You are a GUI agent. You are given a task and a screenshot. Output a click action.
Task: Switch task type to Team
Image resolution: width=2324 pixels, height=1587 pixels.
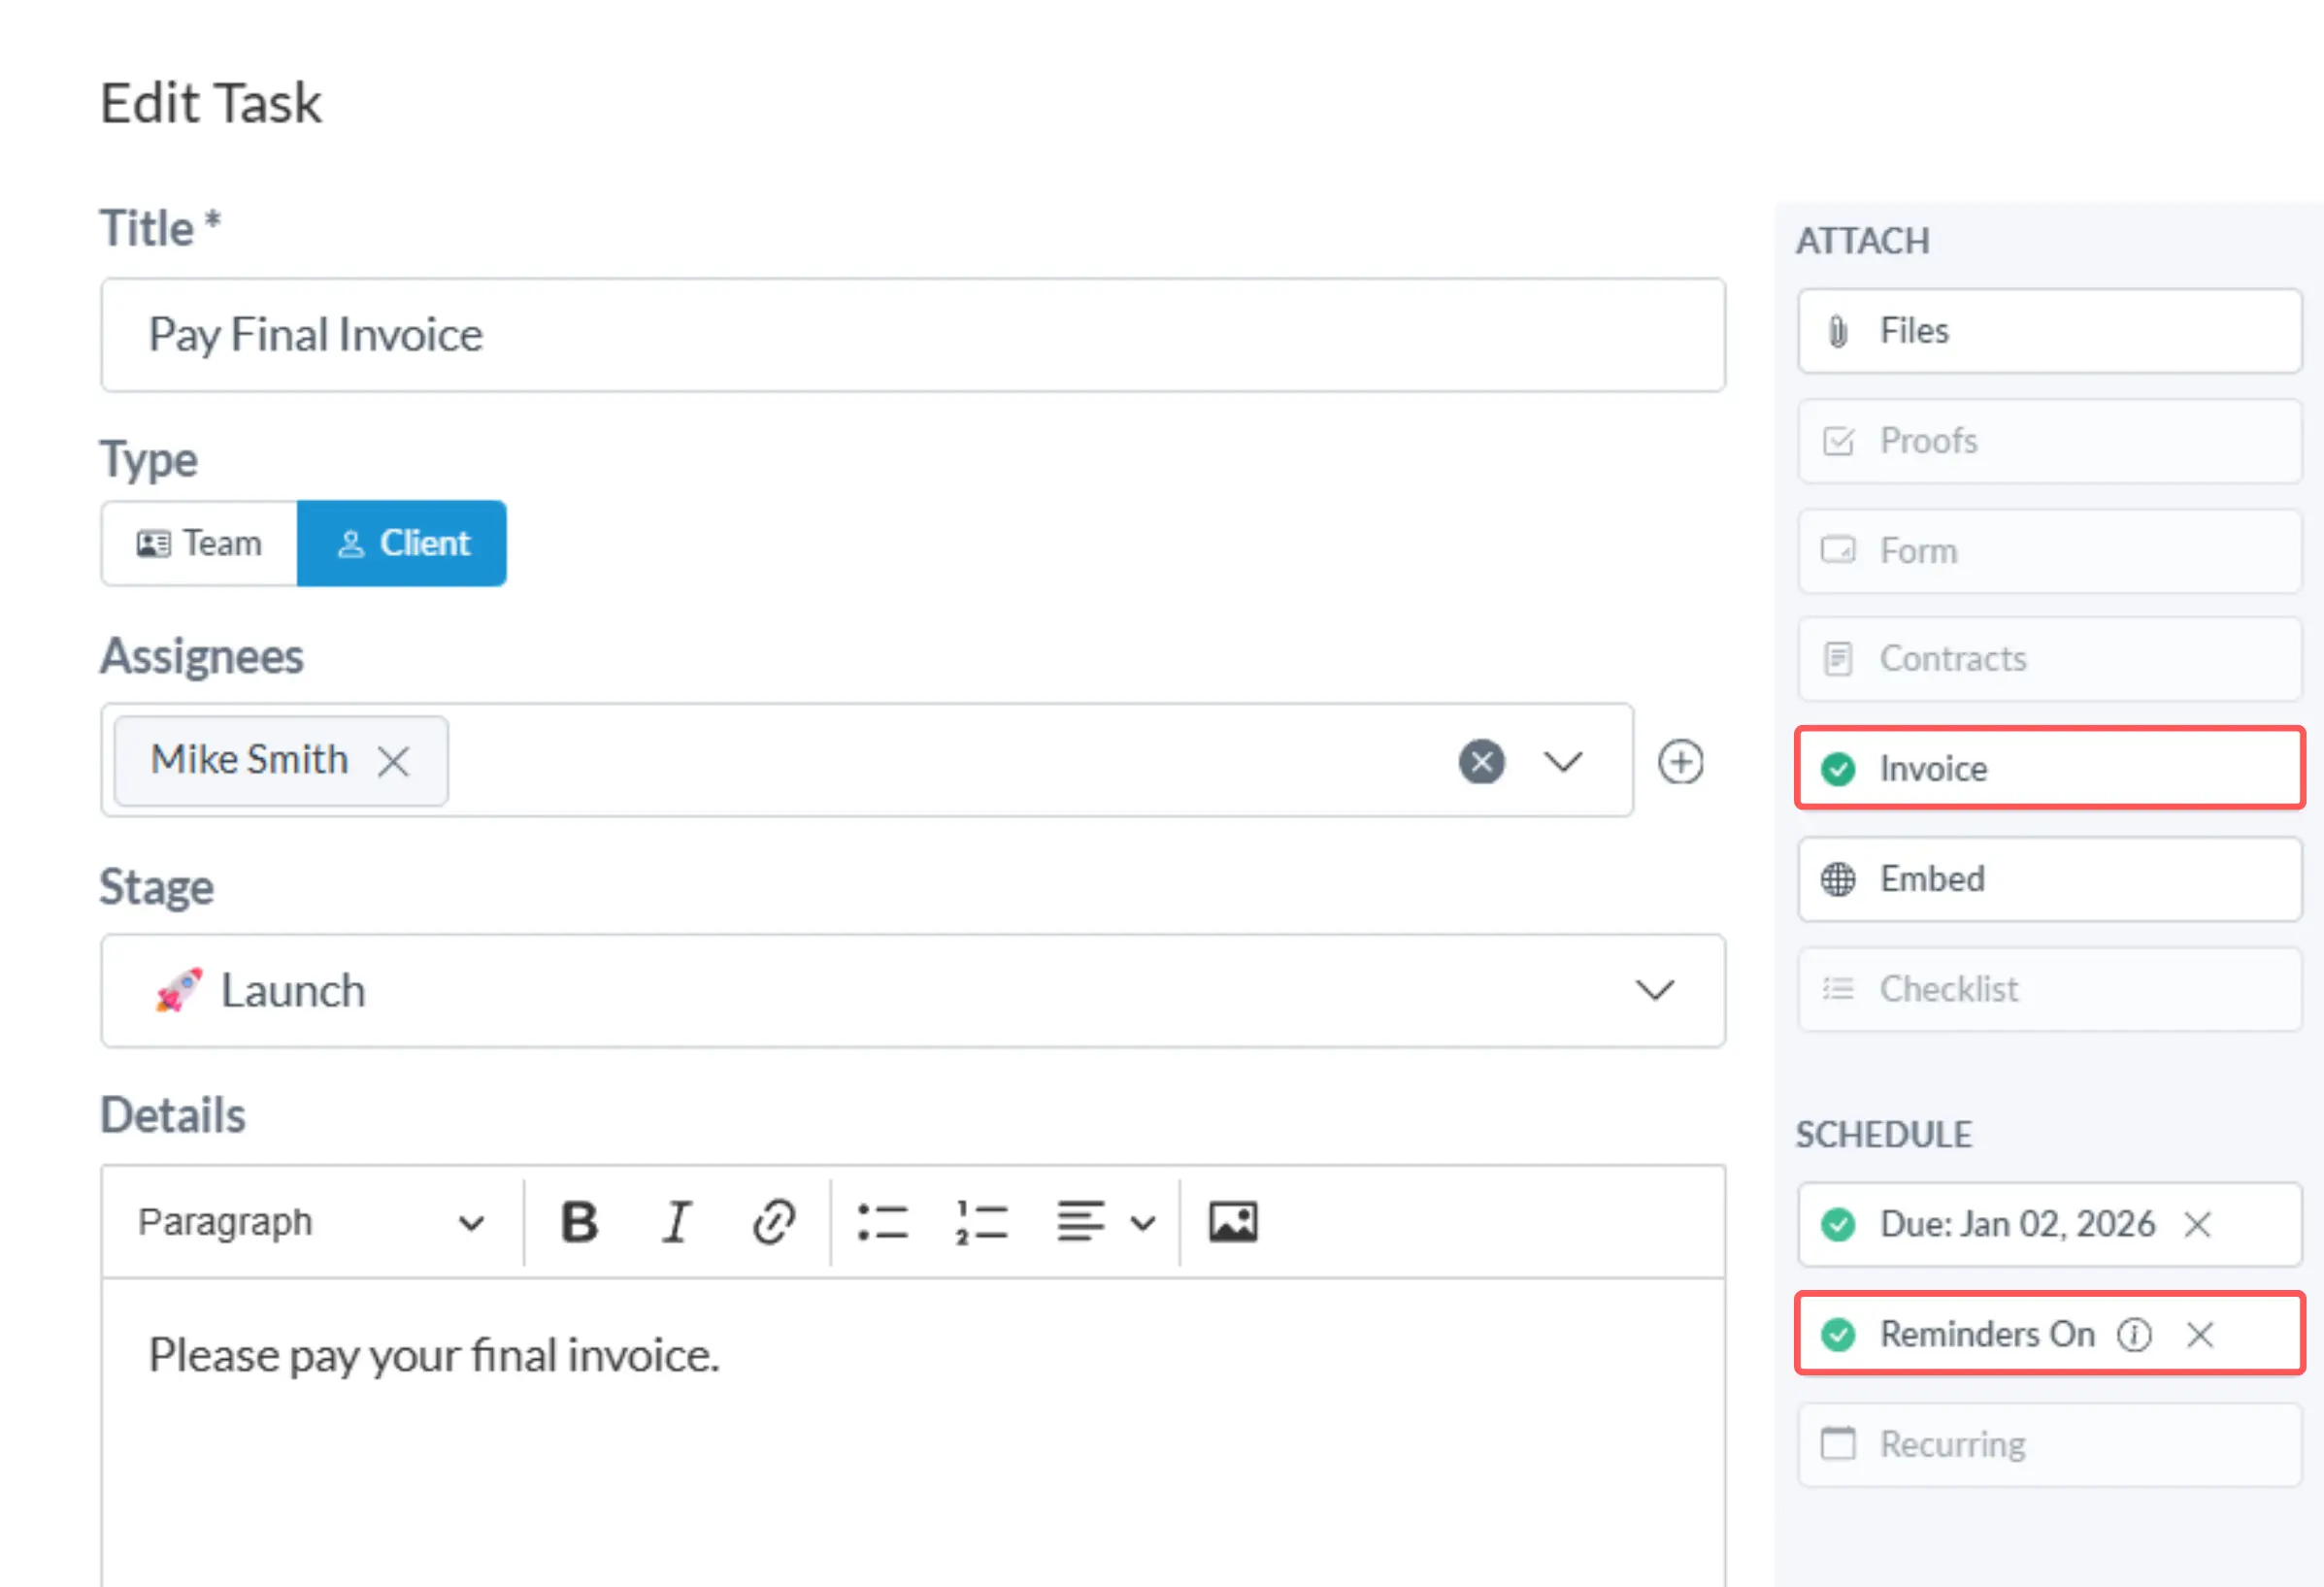coord(200,543)
